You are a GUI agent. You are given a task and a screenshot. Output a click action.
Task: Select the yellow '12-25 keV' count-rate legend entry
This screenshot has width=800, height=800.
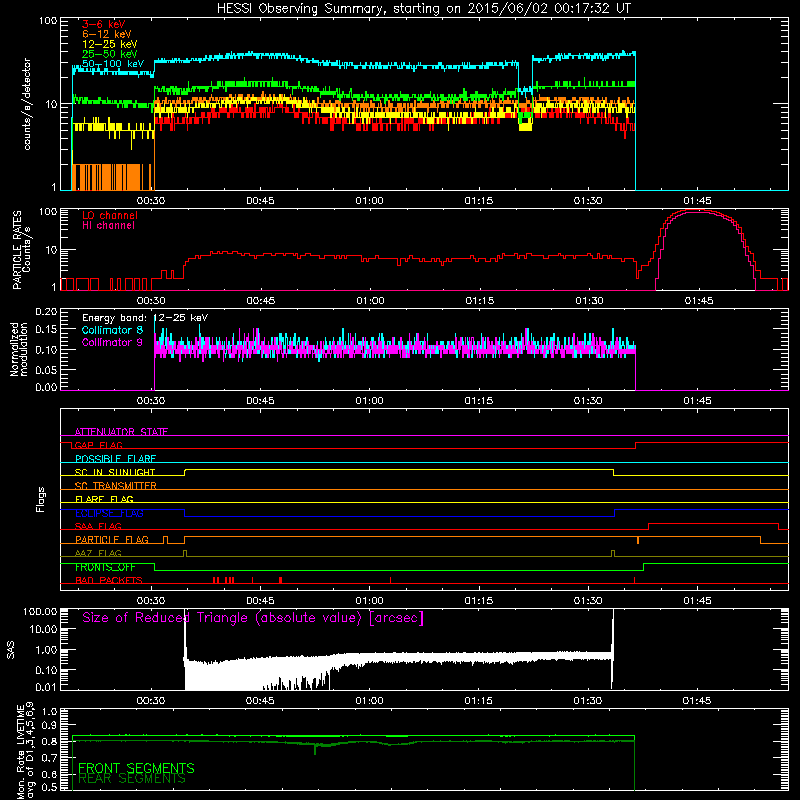[110, 44]
